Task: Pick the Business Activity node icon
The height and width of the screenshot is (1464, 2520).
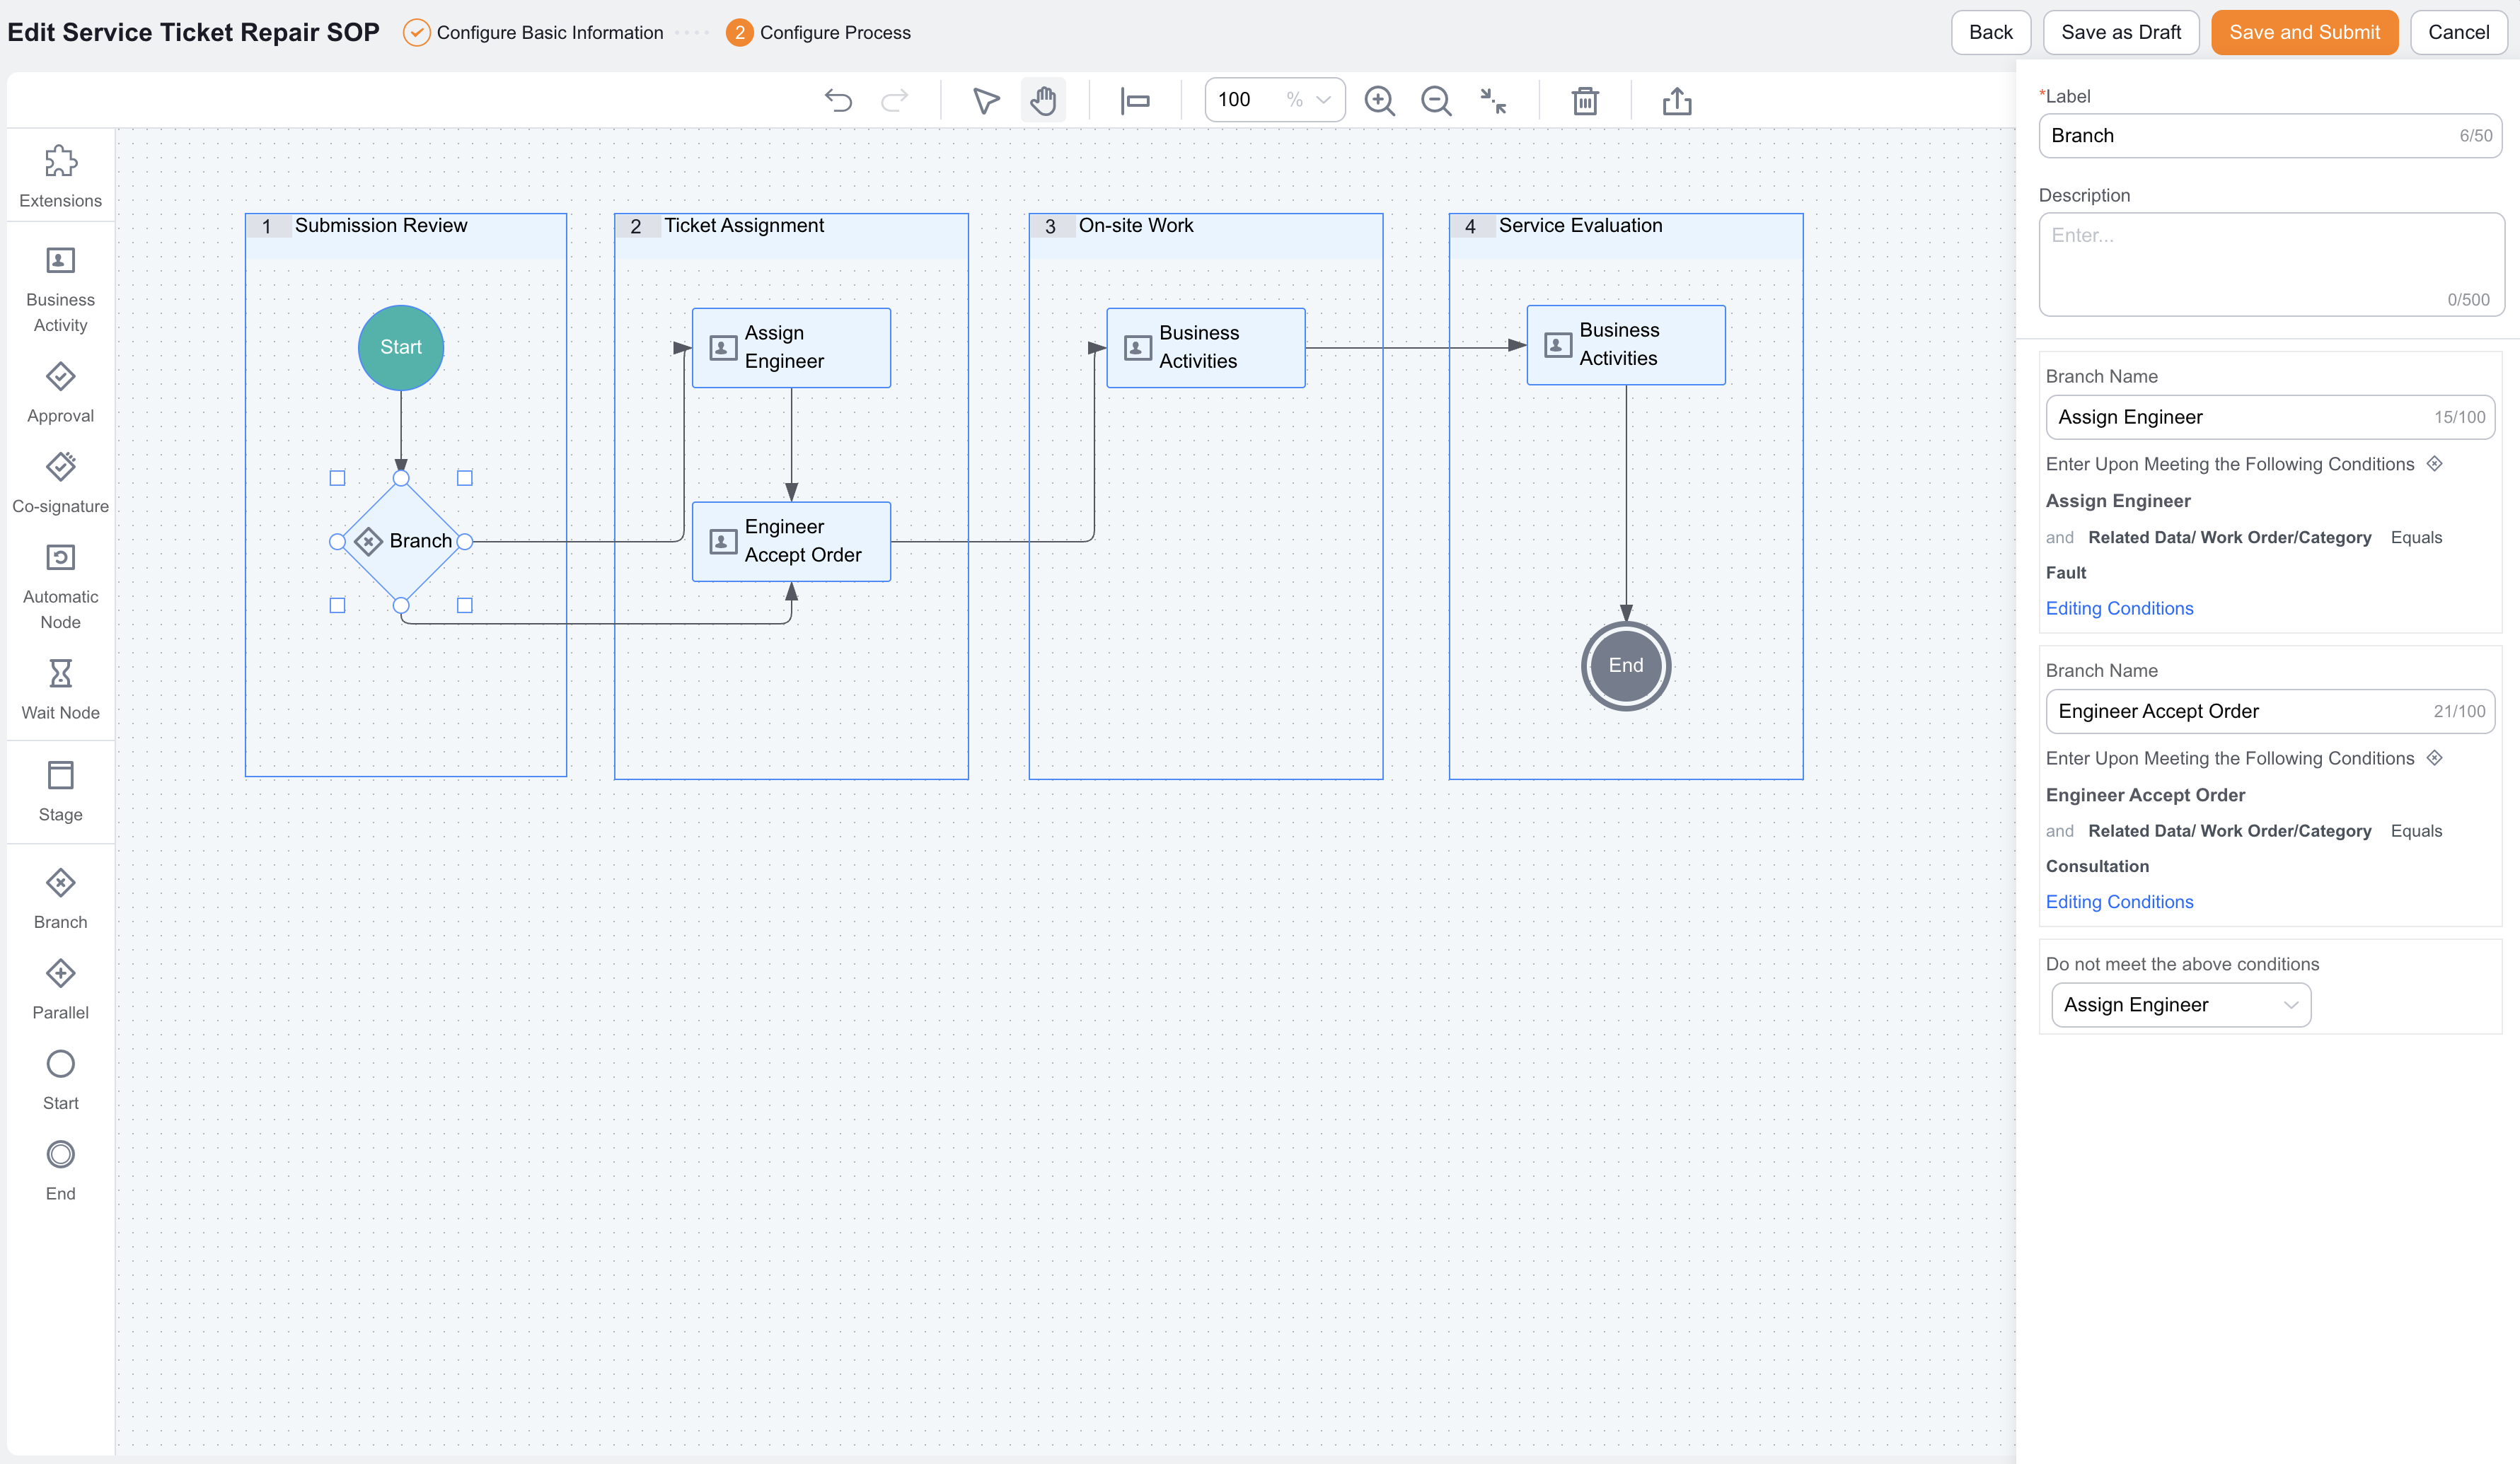Action: (x=61, y=260)
